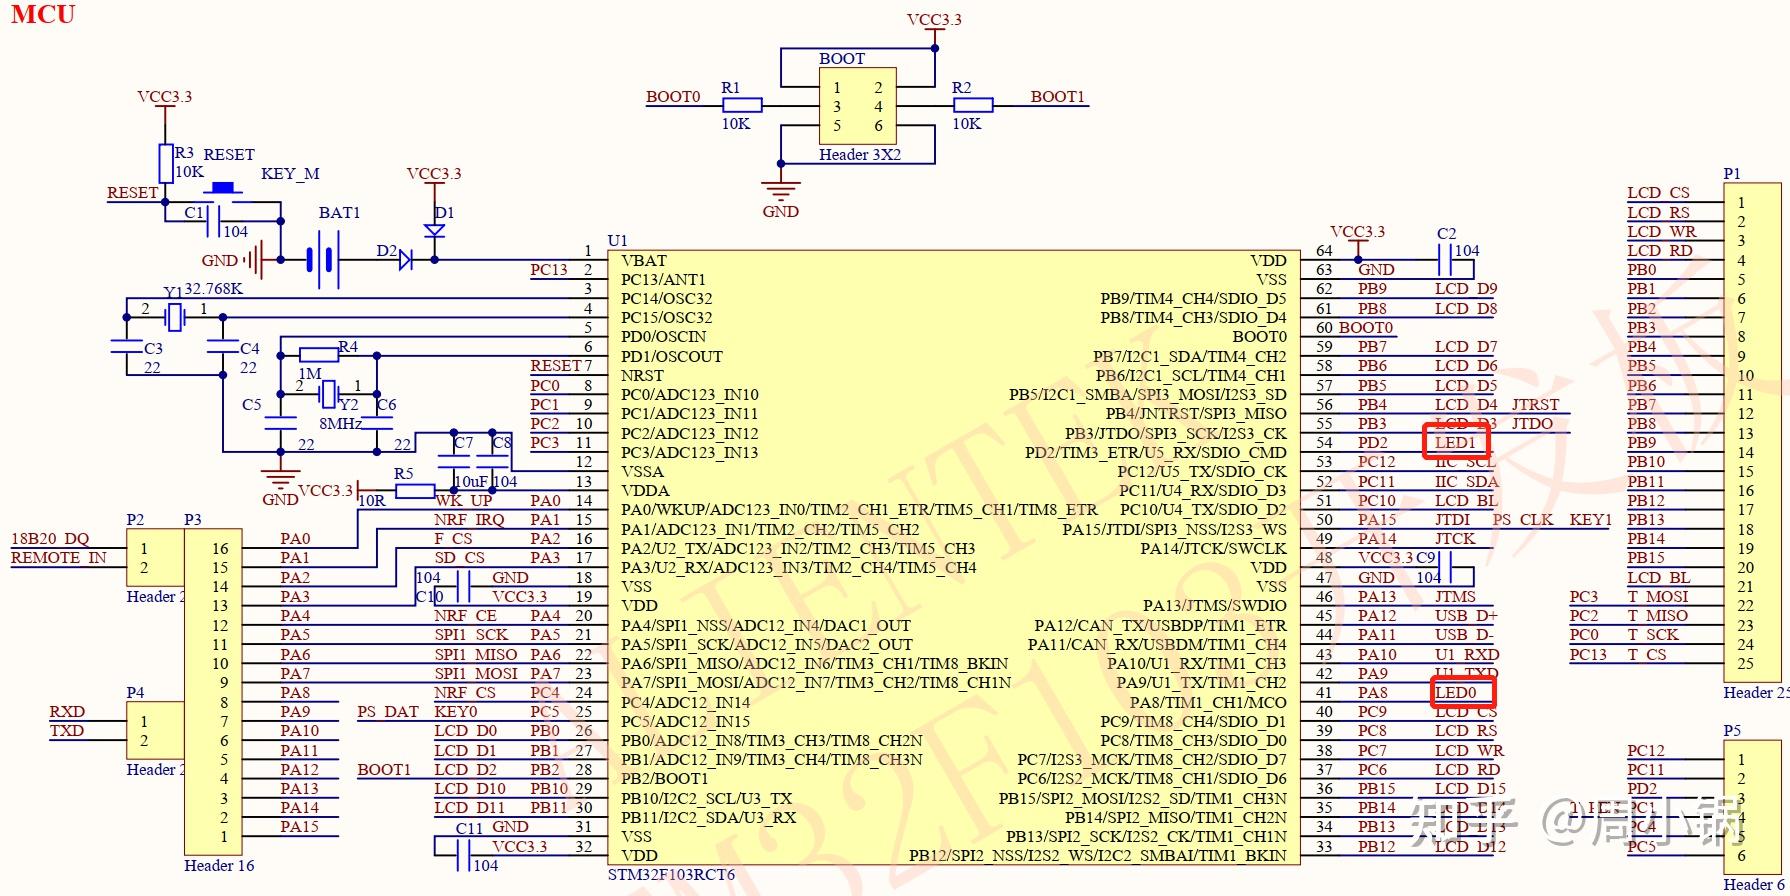
Task: Click the GND symbol below the BOOT header
Action: pos(781,189)
